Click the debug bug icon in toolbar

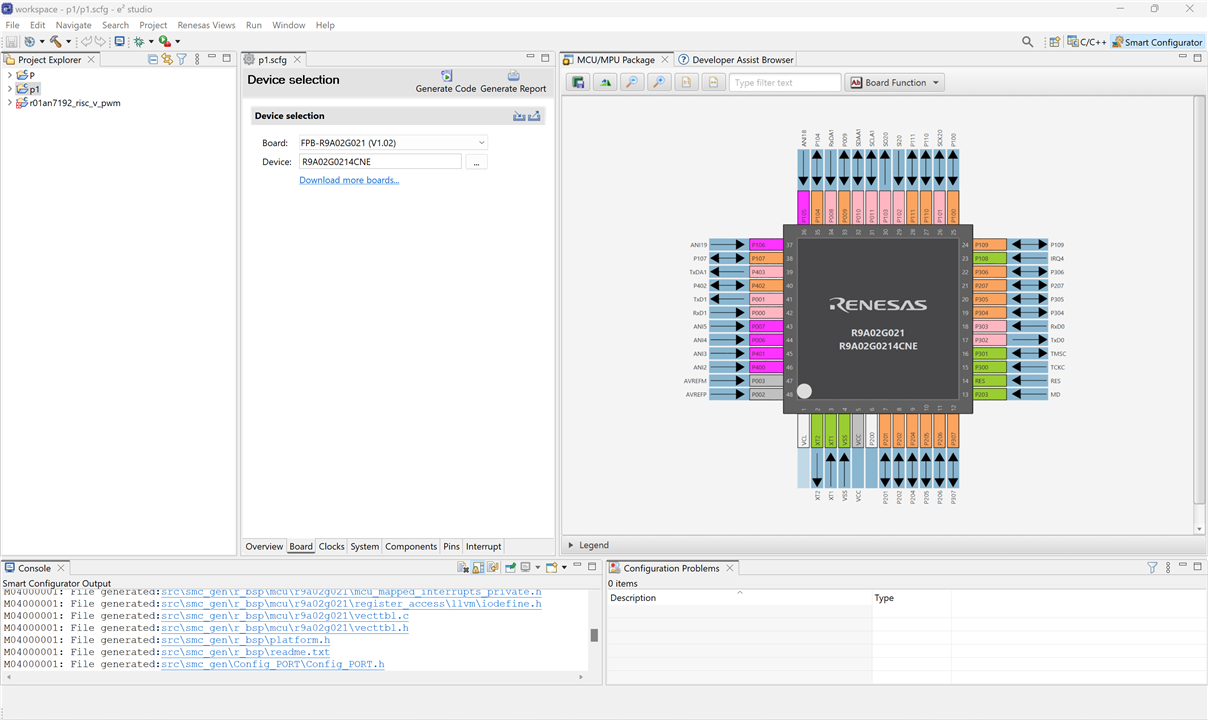tap(138, 42)
